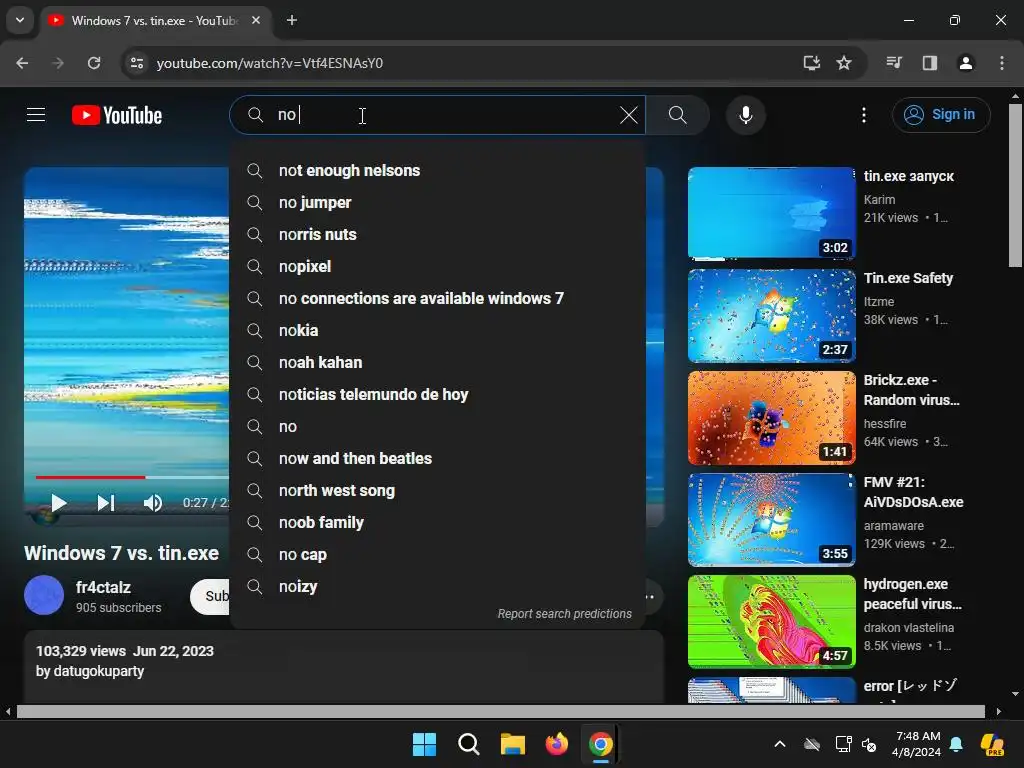The image size is (1024, 768).
Task: Choose suggestion 'not enough nelsons'
Action: pos(437,170)
